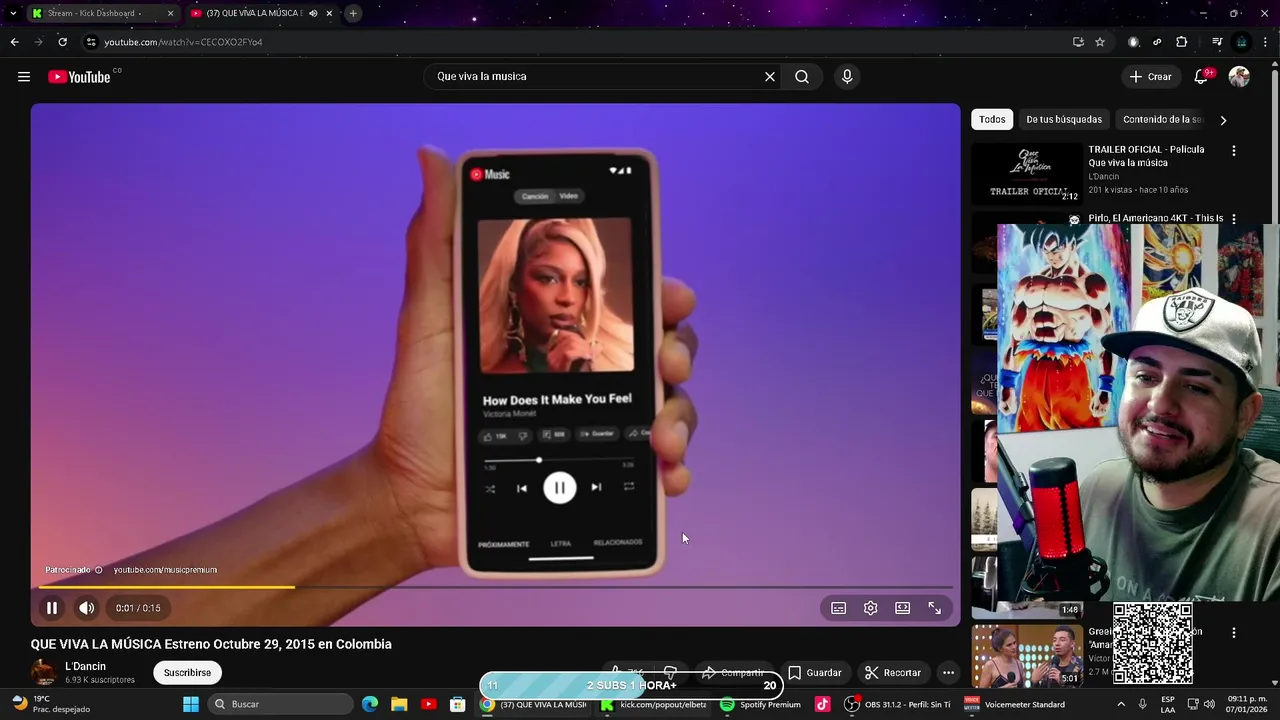Click the L'Dancin channel avatar
Image resolution: width=1280 pixels, height=720 pixels.
[43, 673]
